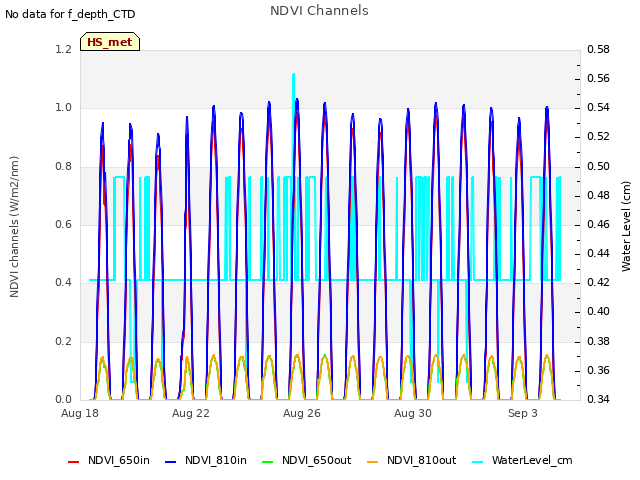
Task: Click the 0.58 right axis tick label
Action: pos(598,49)
